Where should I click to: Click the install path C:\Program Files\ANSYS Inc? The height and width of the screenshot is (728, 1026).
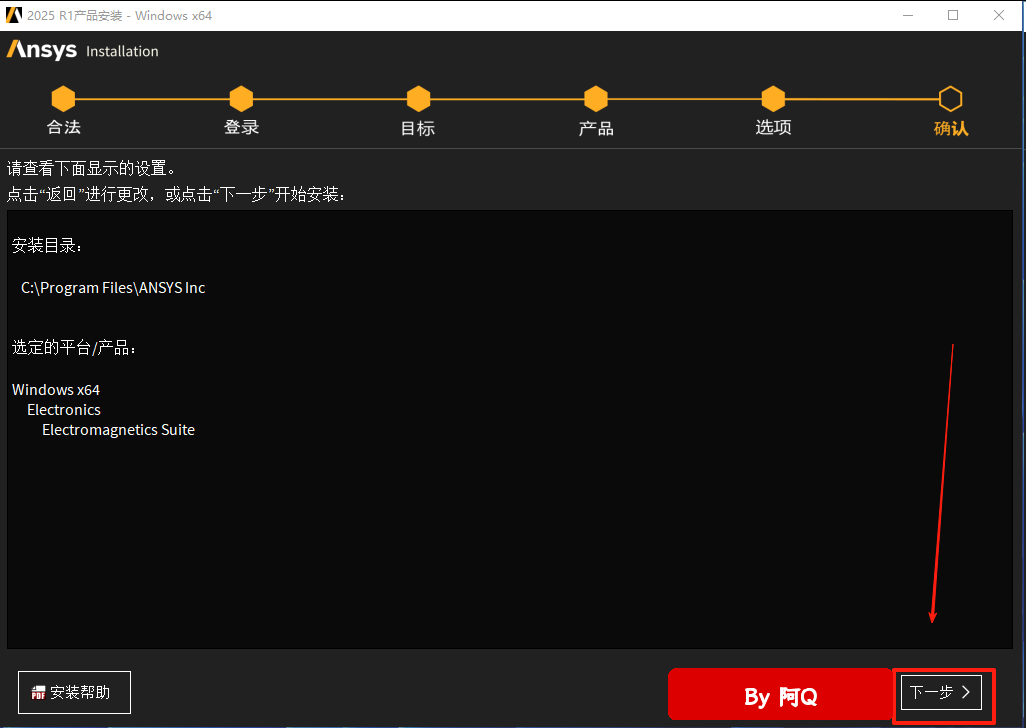[113, 288]
